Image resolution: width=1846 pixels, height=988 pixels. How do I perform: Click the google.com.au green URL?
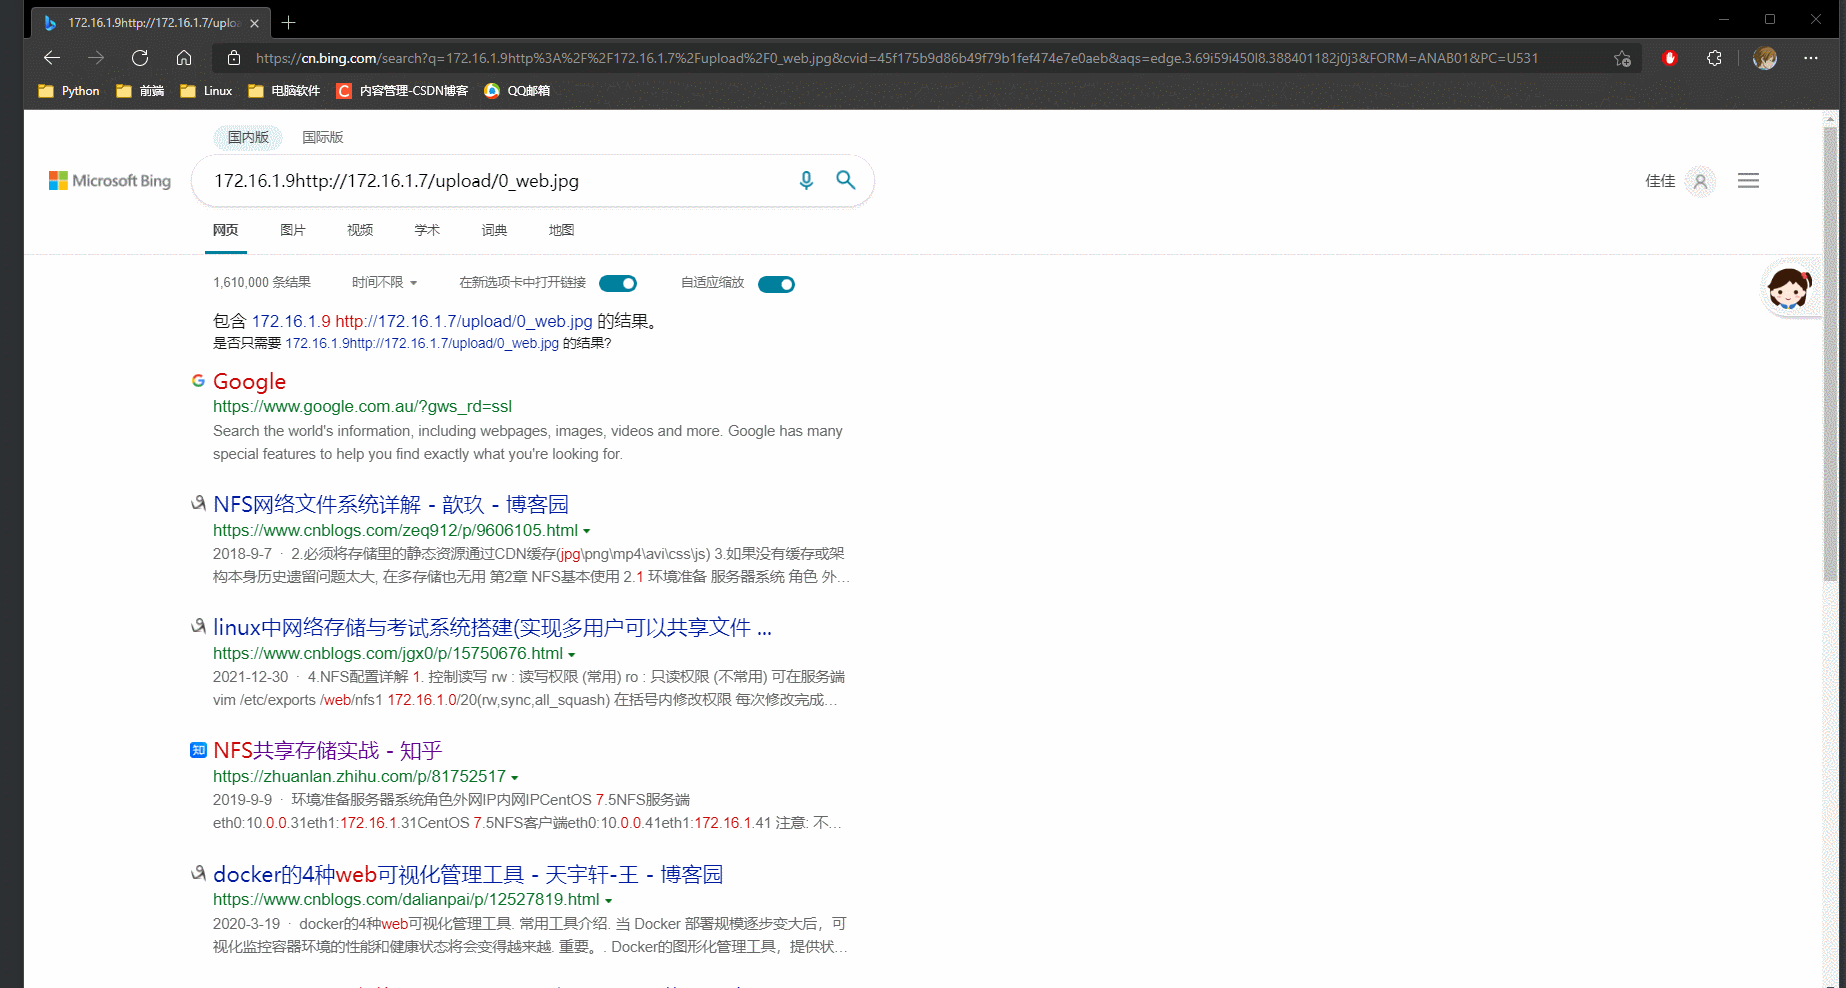click(x=362, y=406)
